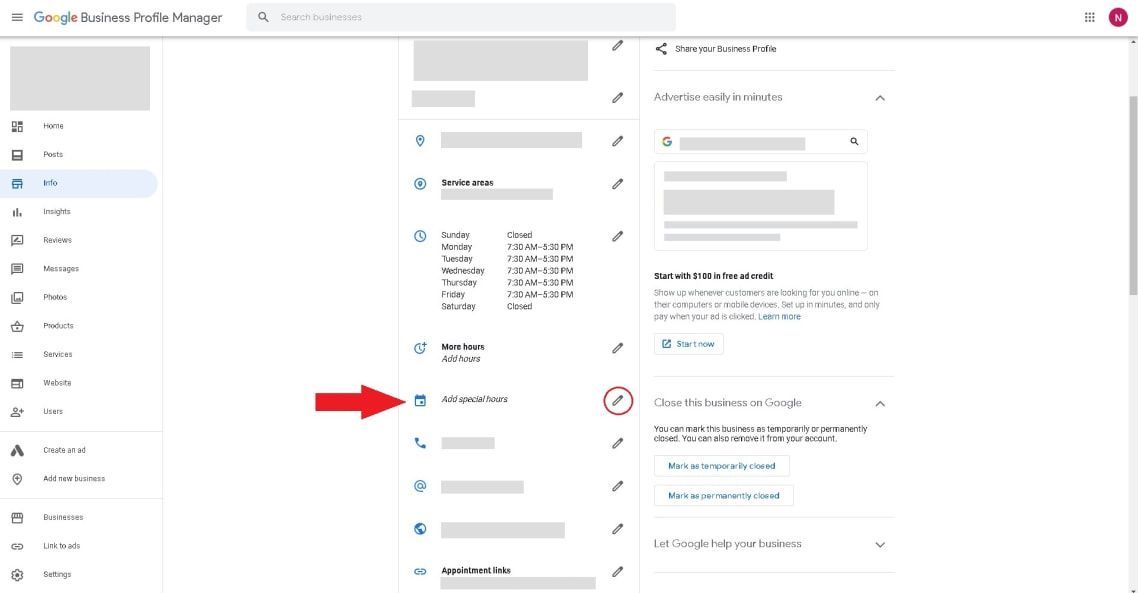Image resolution: width=1138 pixels, height=593 pixels.
Task: Edit business hours with the pencil icon
Action: (x=617, y=236)
